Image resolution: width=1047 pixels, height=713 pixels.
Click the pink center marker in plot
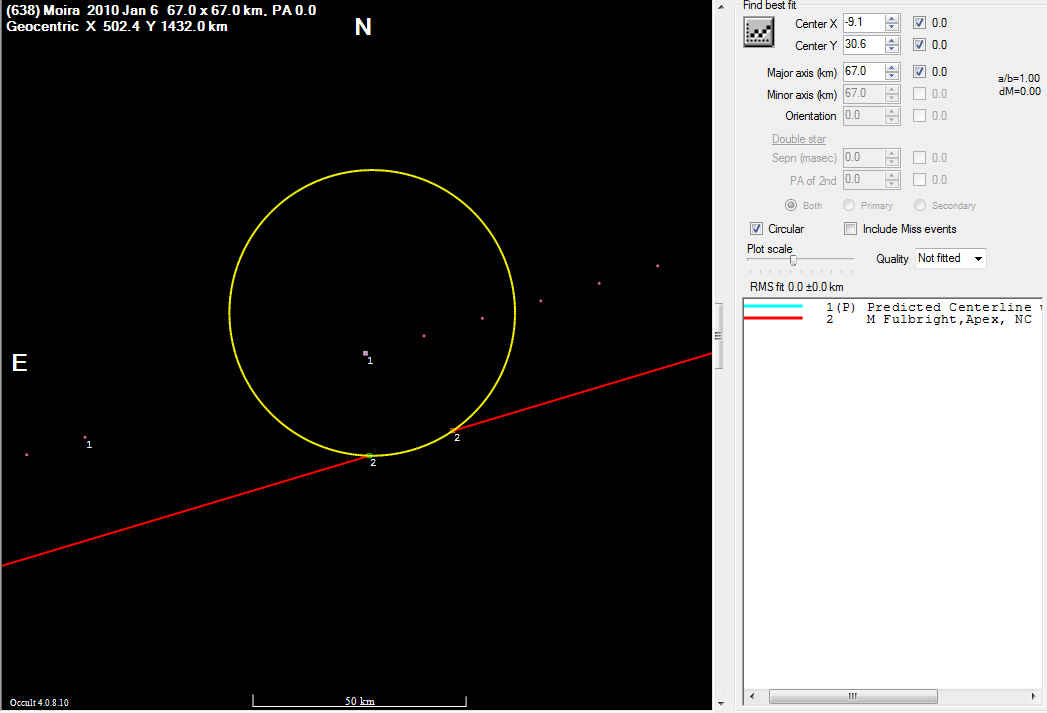[x=365, y=353]
